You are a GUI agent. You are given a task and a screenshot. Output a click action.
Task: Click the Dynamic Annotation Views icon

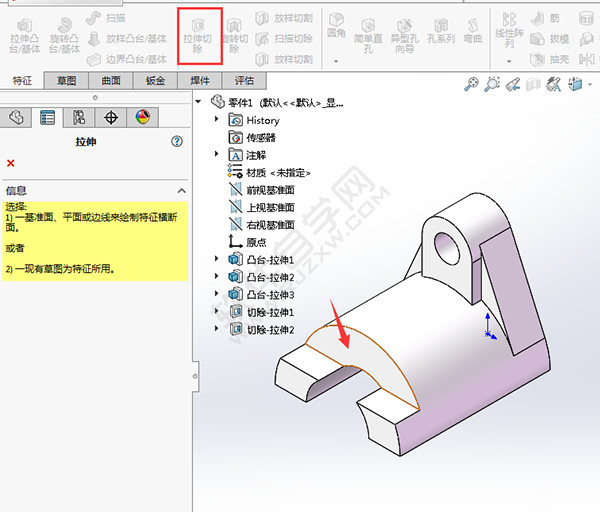pos(554,84)
